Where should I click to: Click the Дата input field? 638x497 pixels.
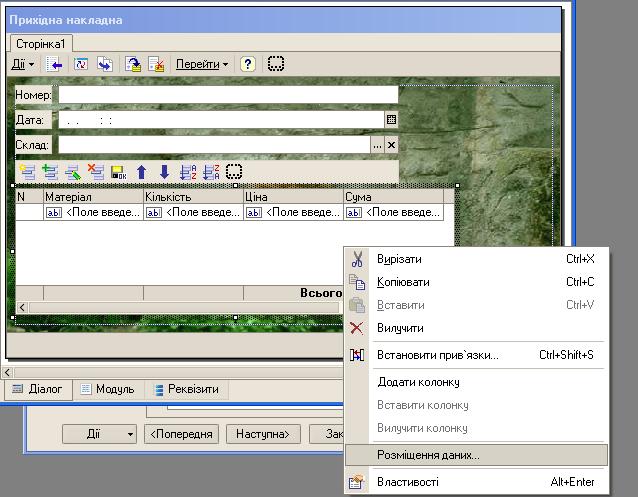coord(221,120)
